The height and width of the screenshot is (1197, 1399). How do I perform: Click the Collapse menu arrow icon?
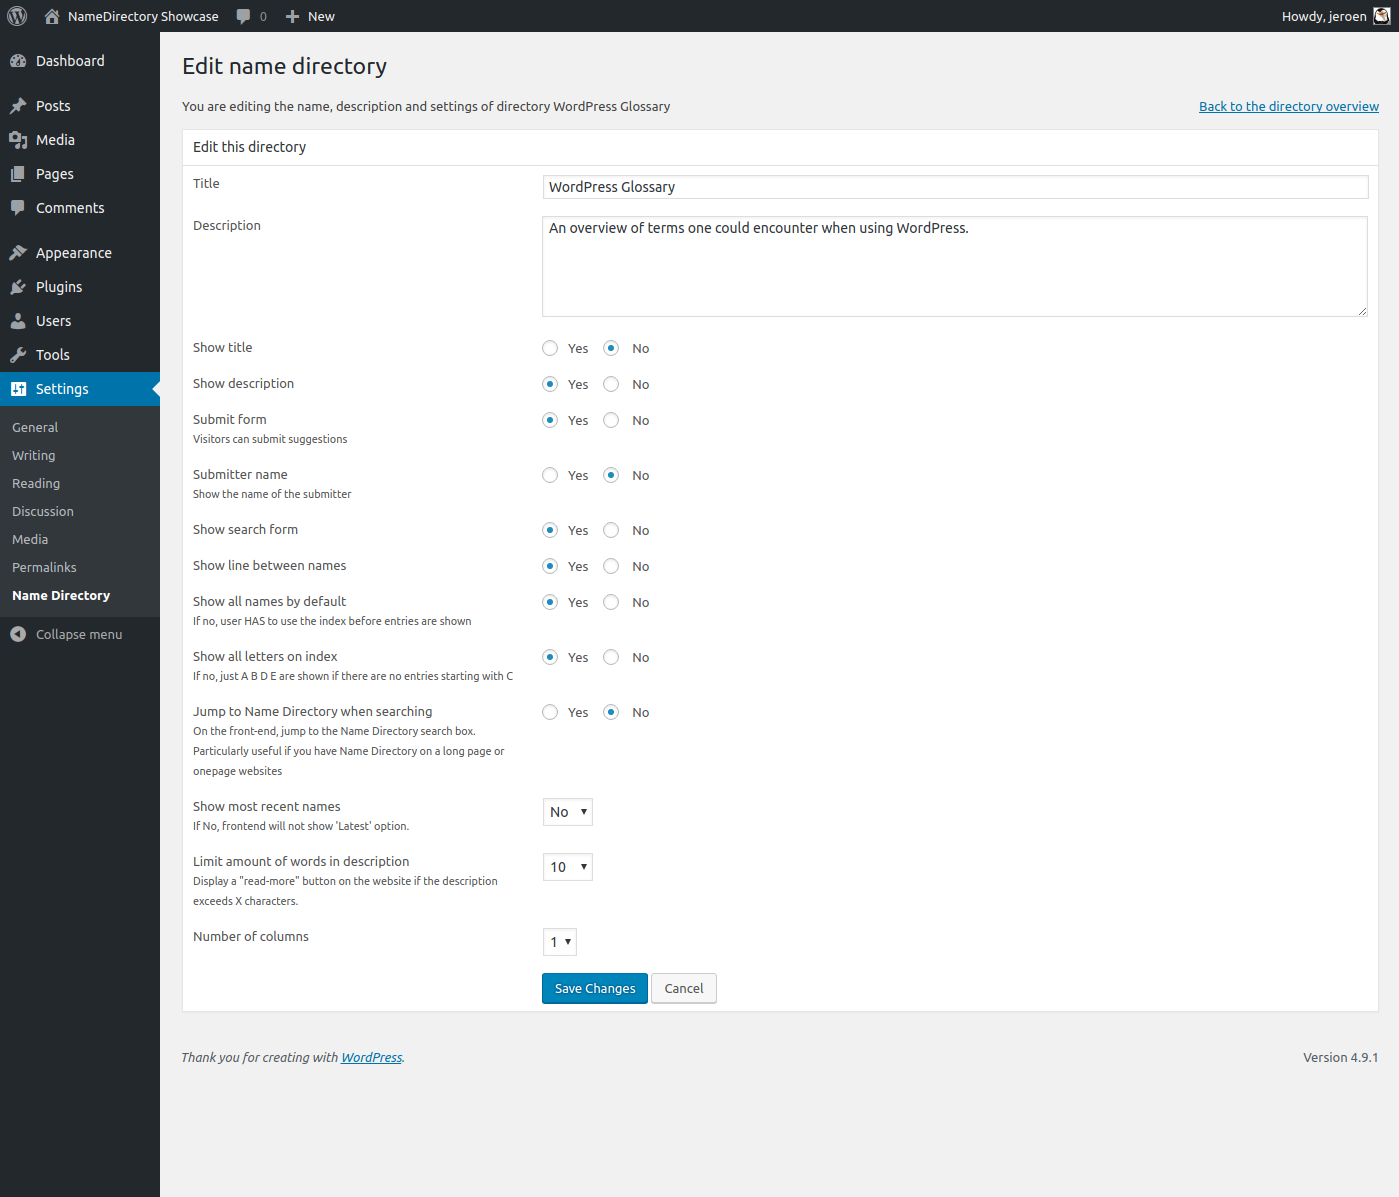click(18, 634)
